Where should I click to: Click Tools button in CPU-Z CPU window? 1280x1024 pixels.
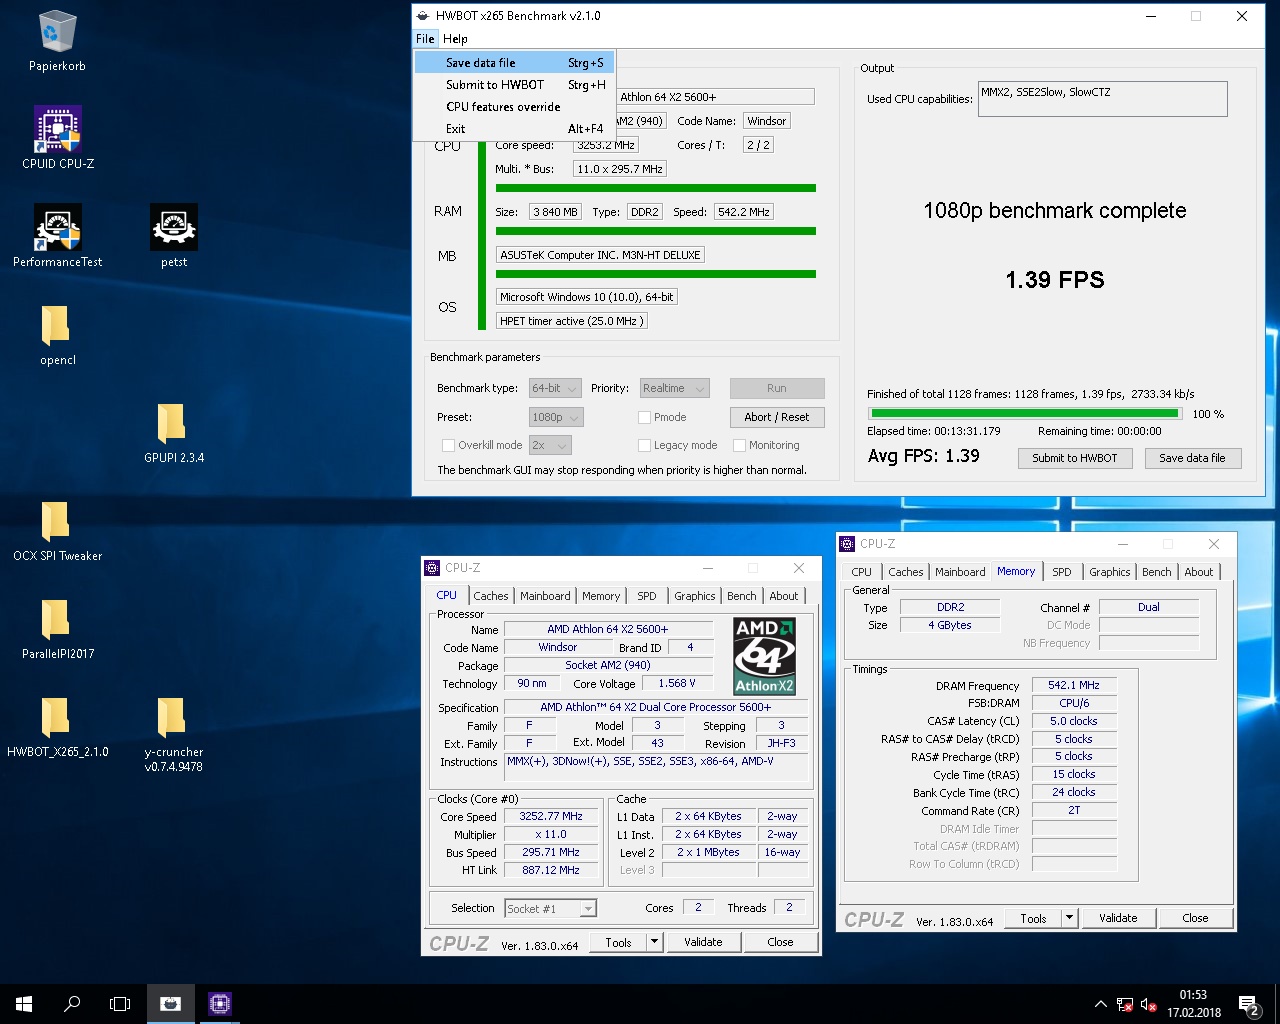[618, 942]
